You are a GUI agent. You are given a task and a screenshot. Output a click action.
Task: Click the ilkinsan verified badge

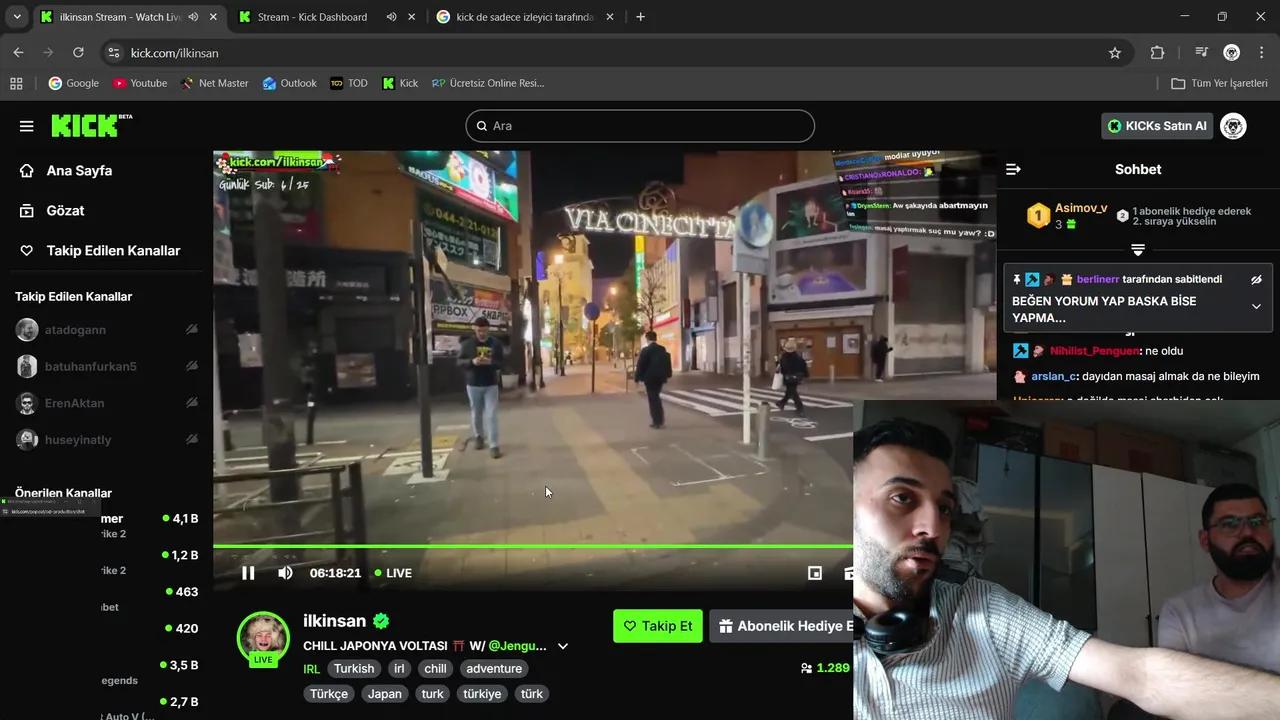coord(381,621)
